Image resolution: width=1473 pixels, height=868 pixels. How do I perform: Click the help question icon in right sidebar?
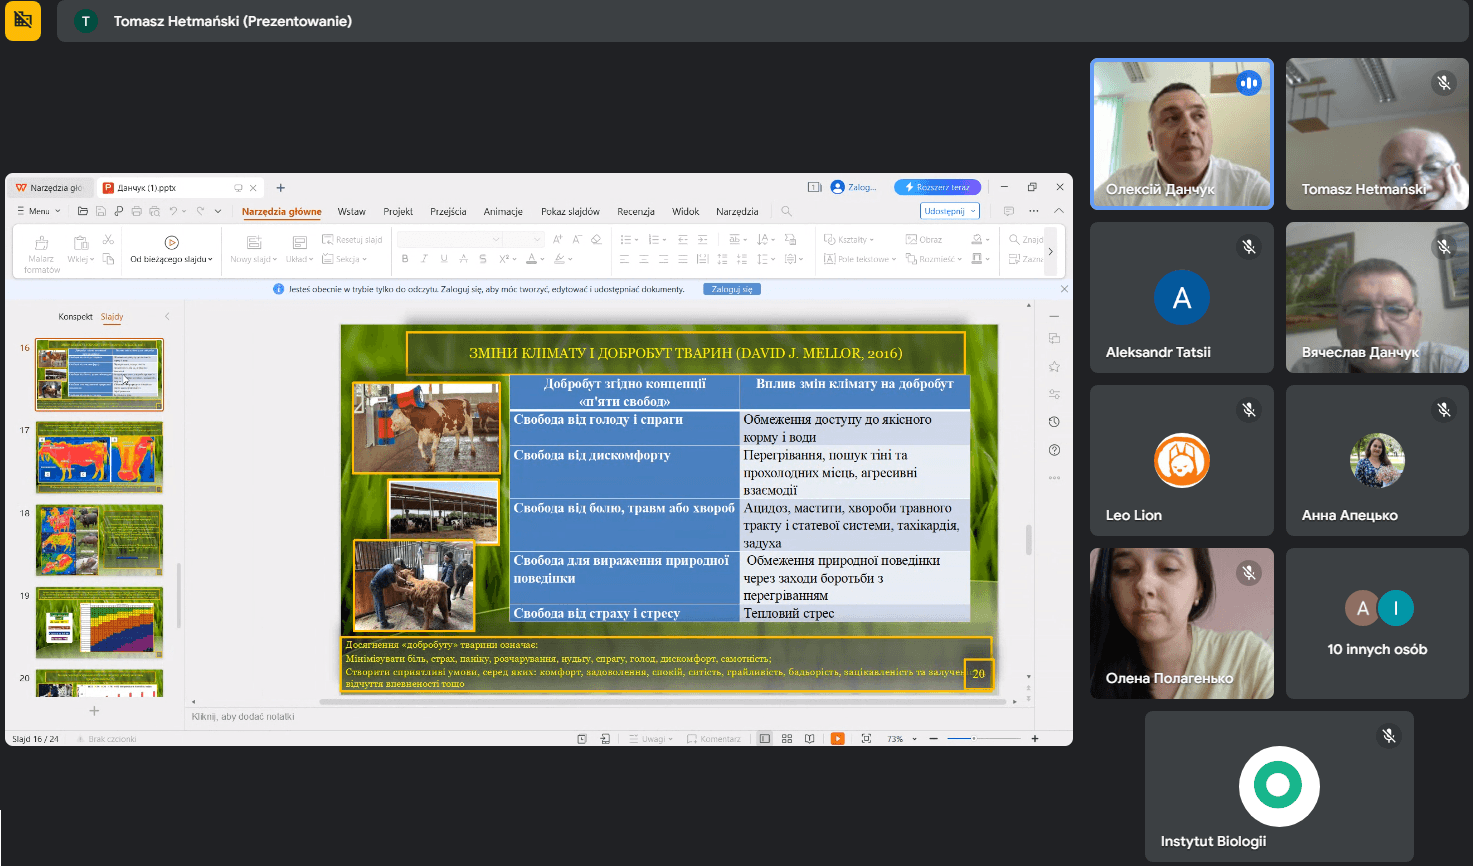(x=1054, y=450)
